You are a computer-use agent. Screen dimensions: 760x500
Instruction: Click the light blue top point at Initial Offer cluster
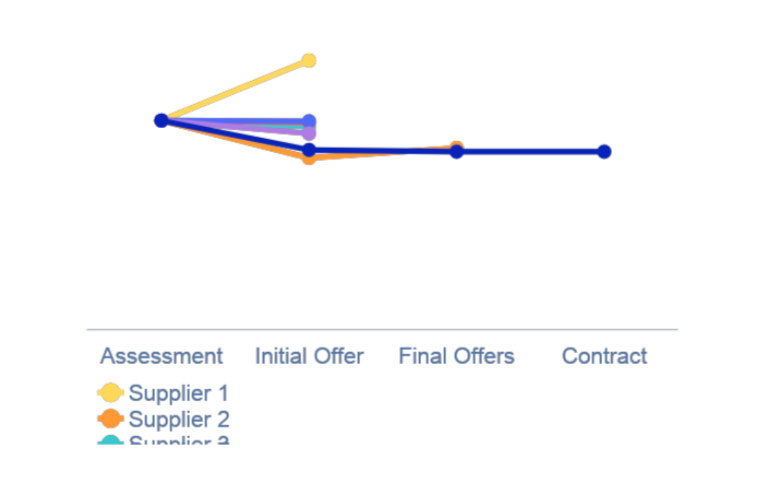309,120
